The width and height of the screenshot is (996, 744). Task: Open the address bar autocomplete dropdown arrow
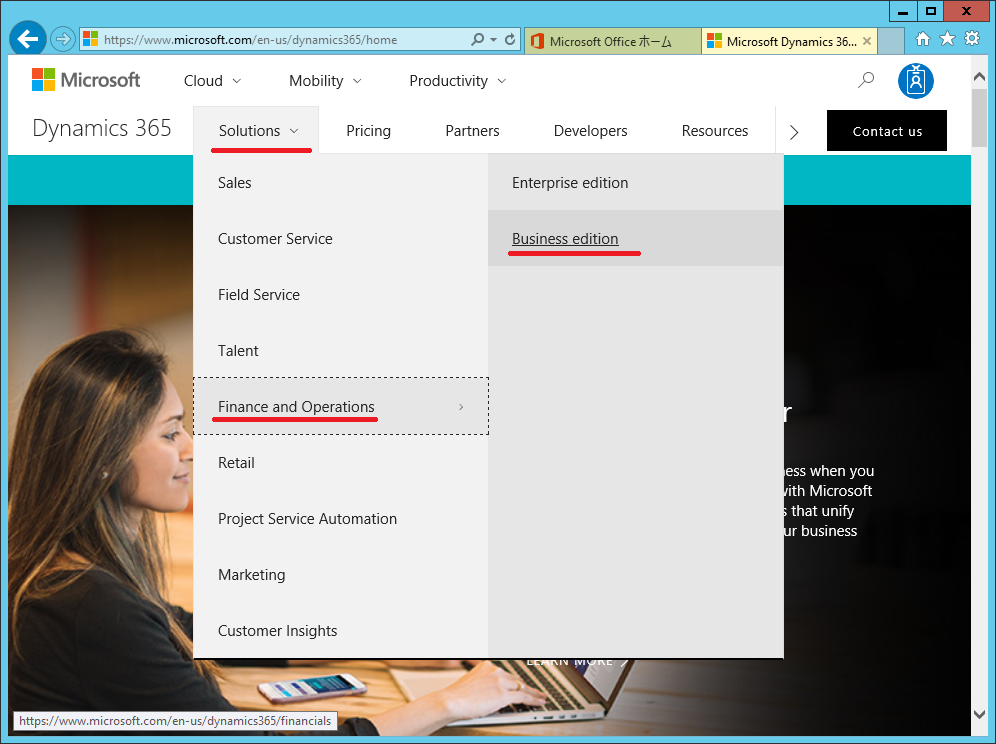click(494, 39)
